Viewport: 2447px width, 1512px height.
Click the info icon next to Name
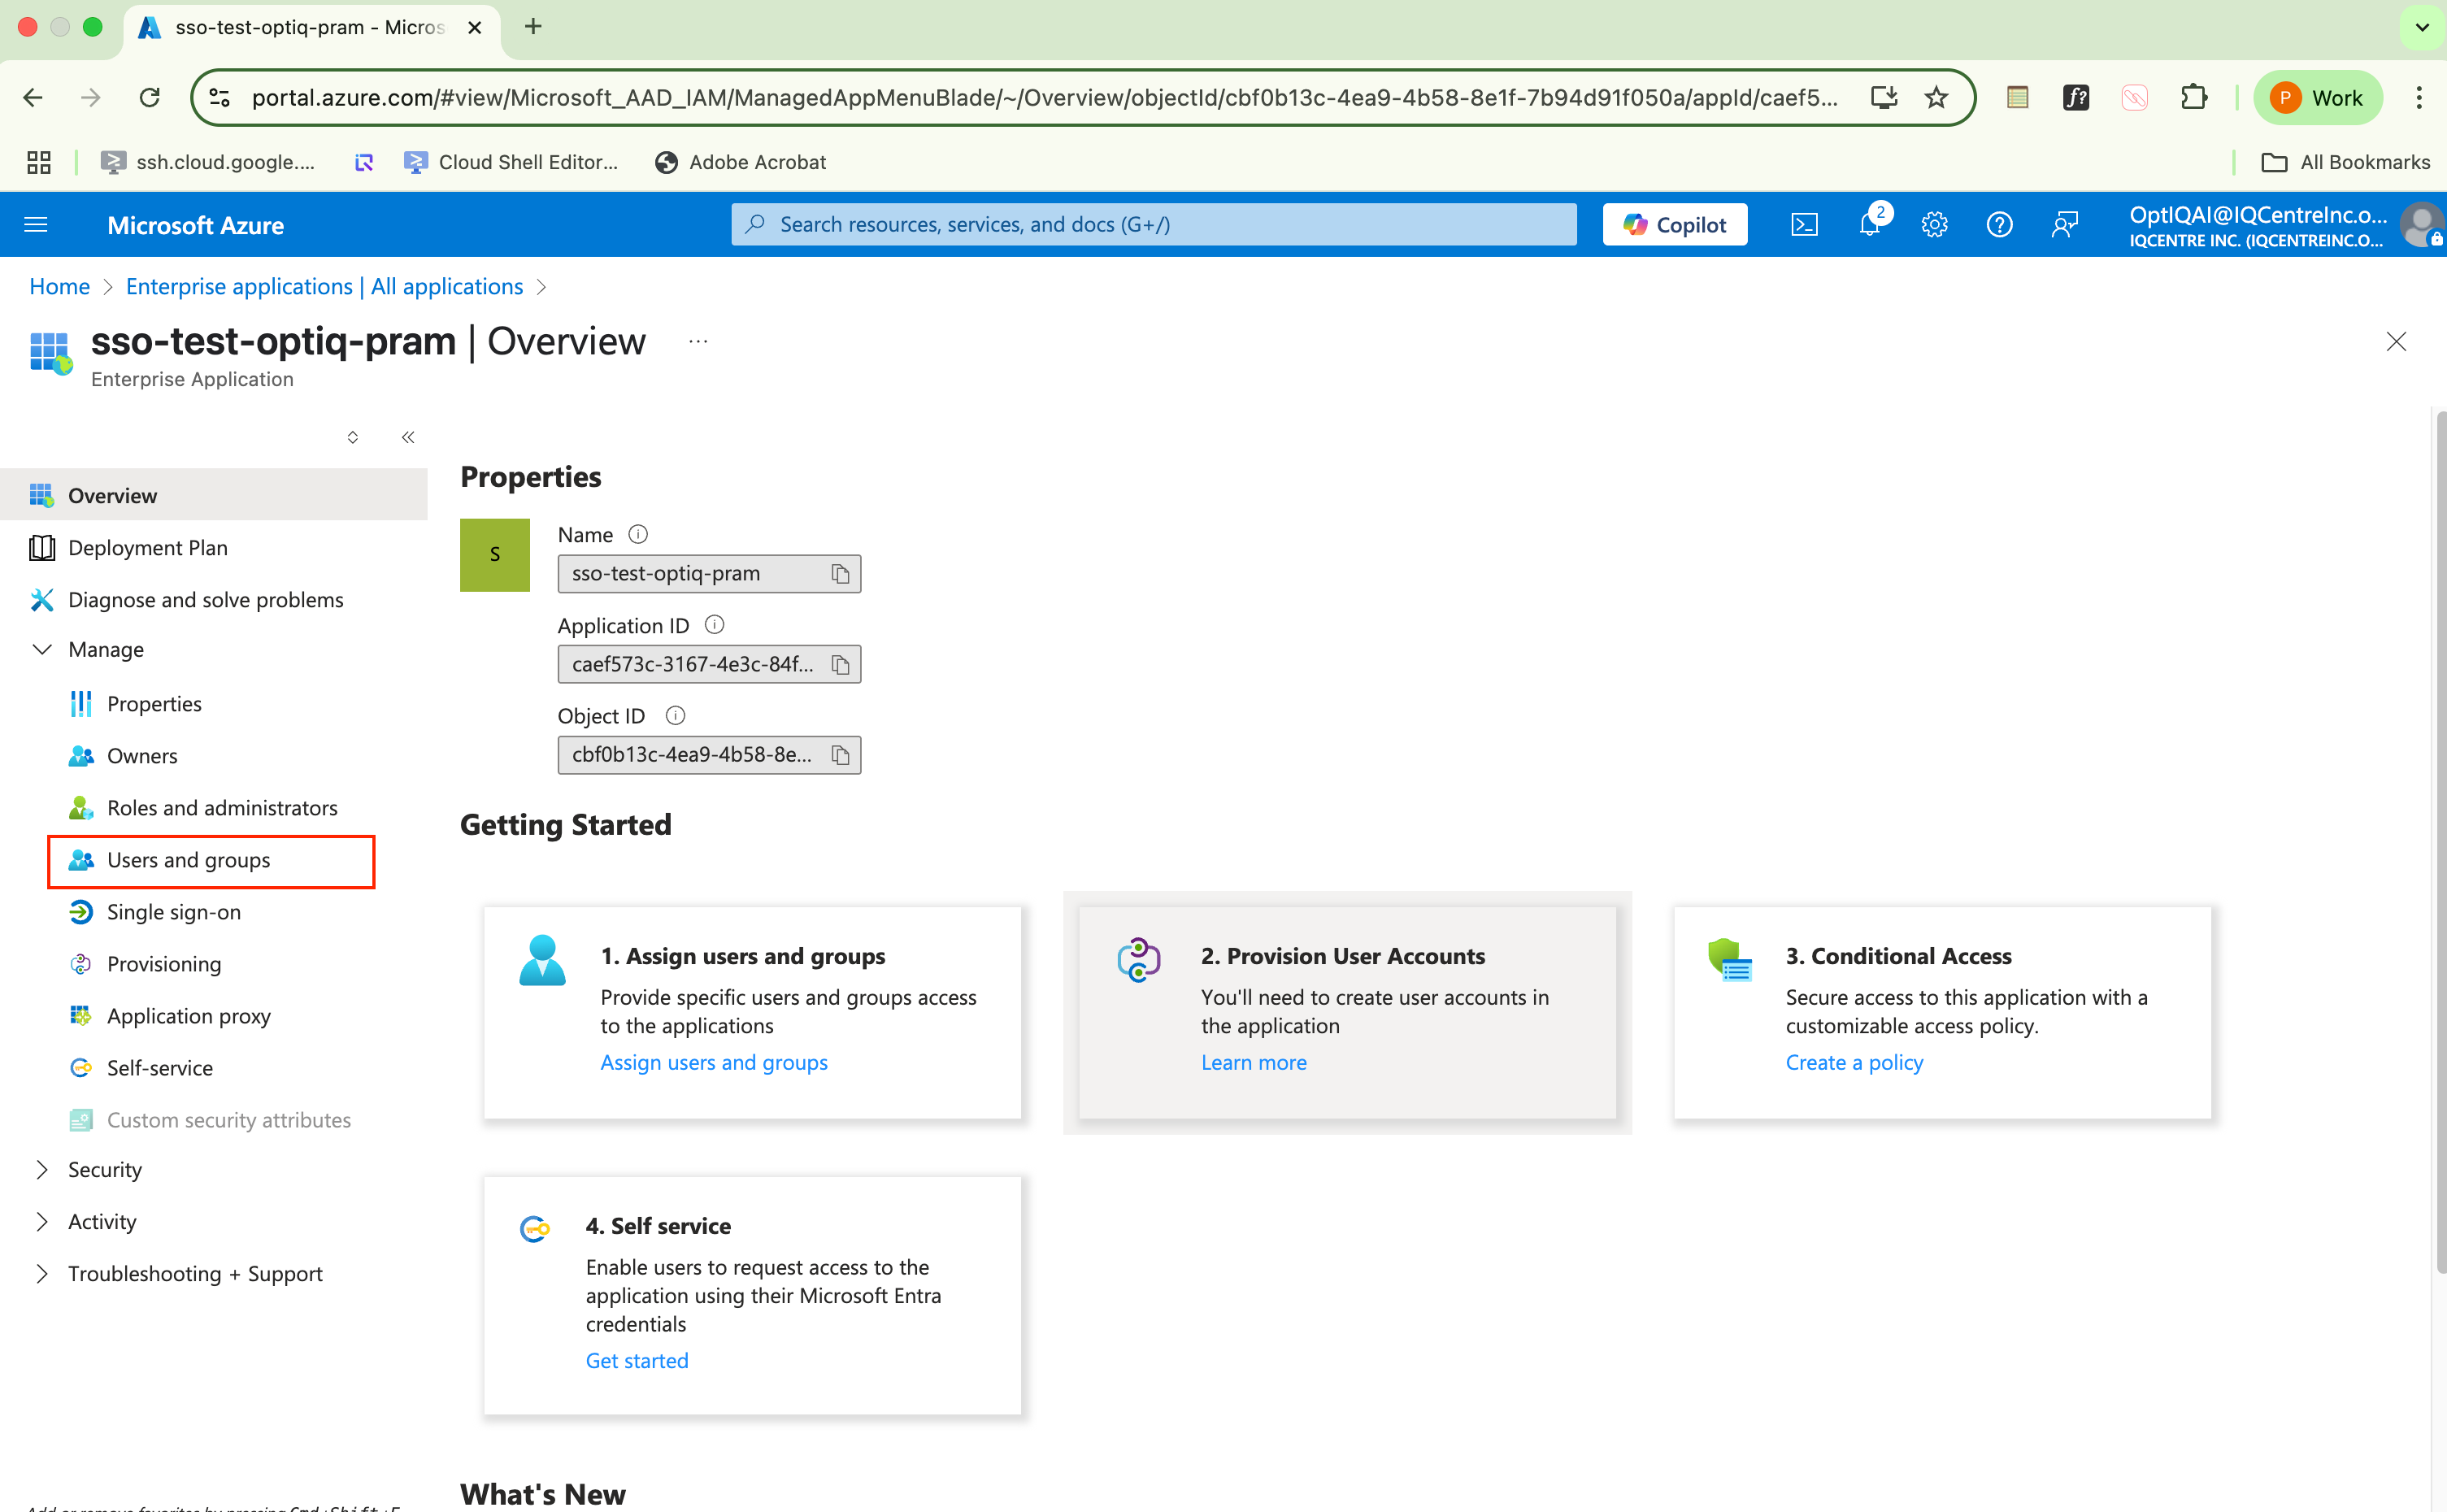pyautogui.click(x=638, y=535)
